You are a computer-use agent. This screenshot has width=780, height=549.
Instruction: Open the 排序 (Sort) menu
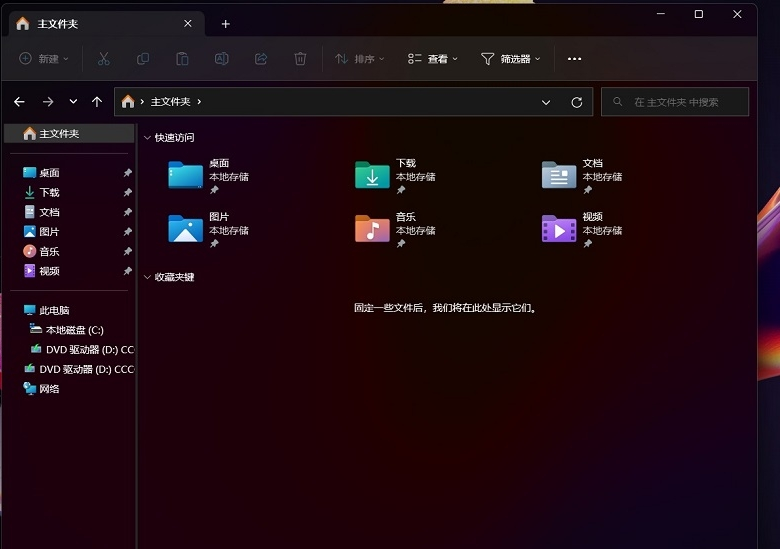360,59
